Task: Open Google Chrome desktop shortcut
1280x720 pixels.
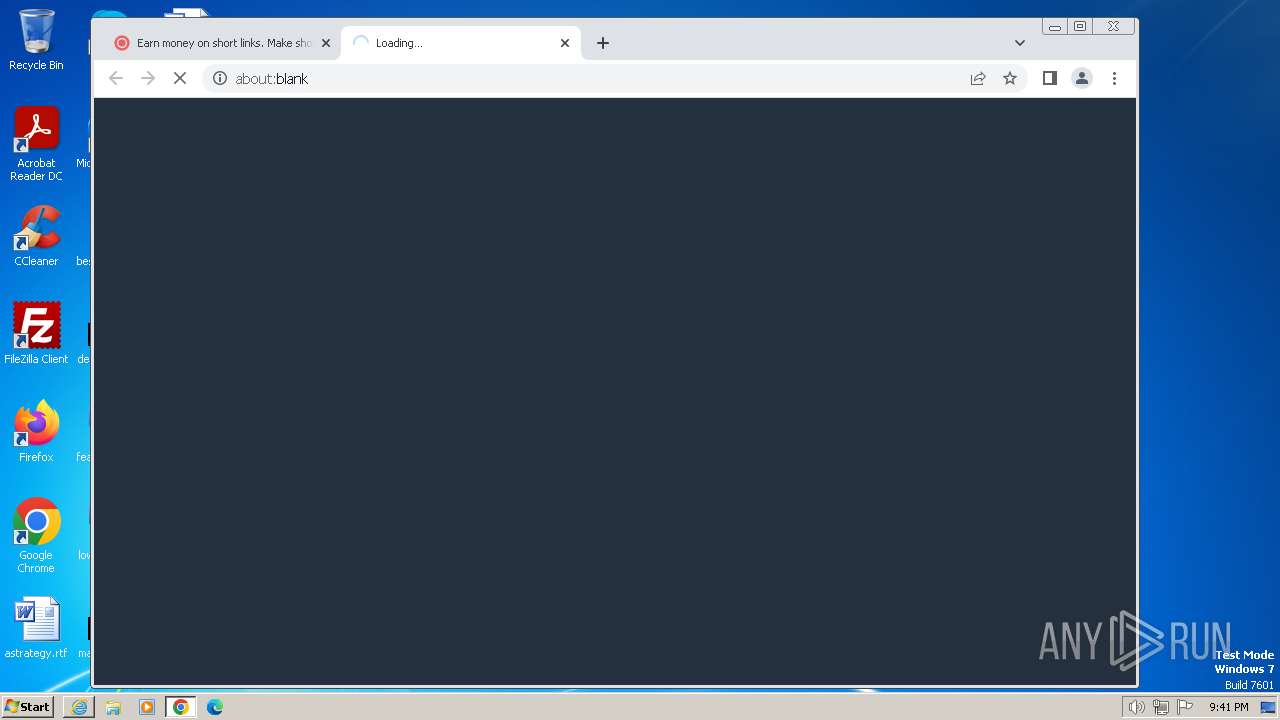Action: click(36, 536)
